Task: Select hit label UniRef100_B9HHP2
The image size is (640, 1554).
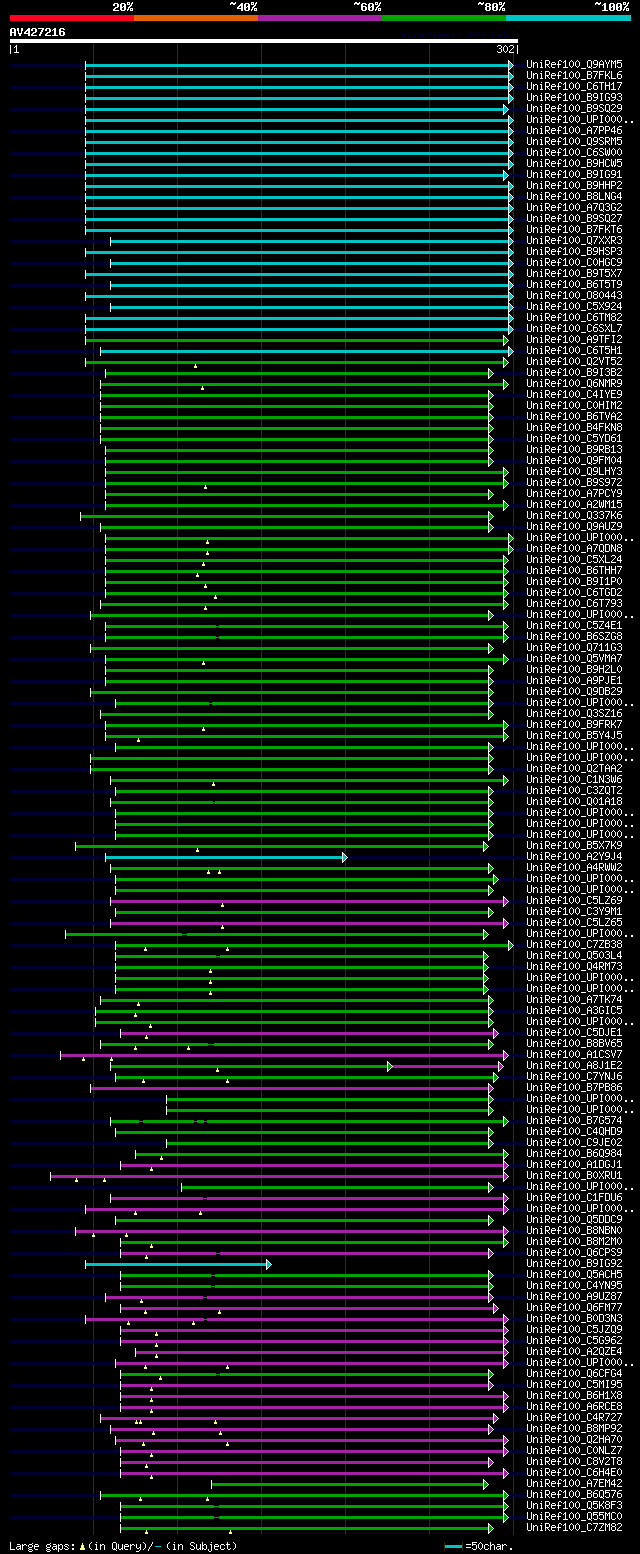Action: 576,185
